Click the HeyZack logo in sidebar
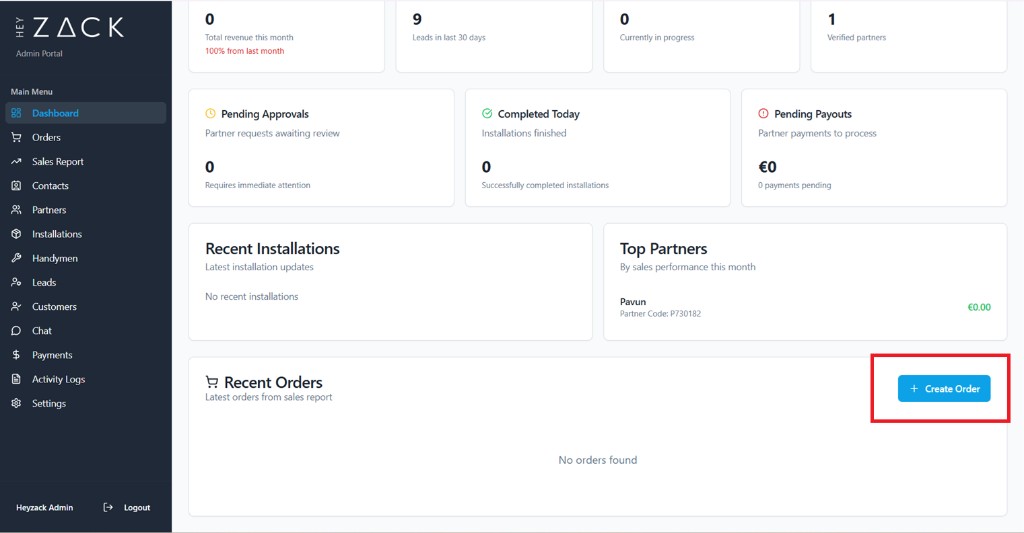 click(69, 27)
